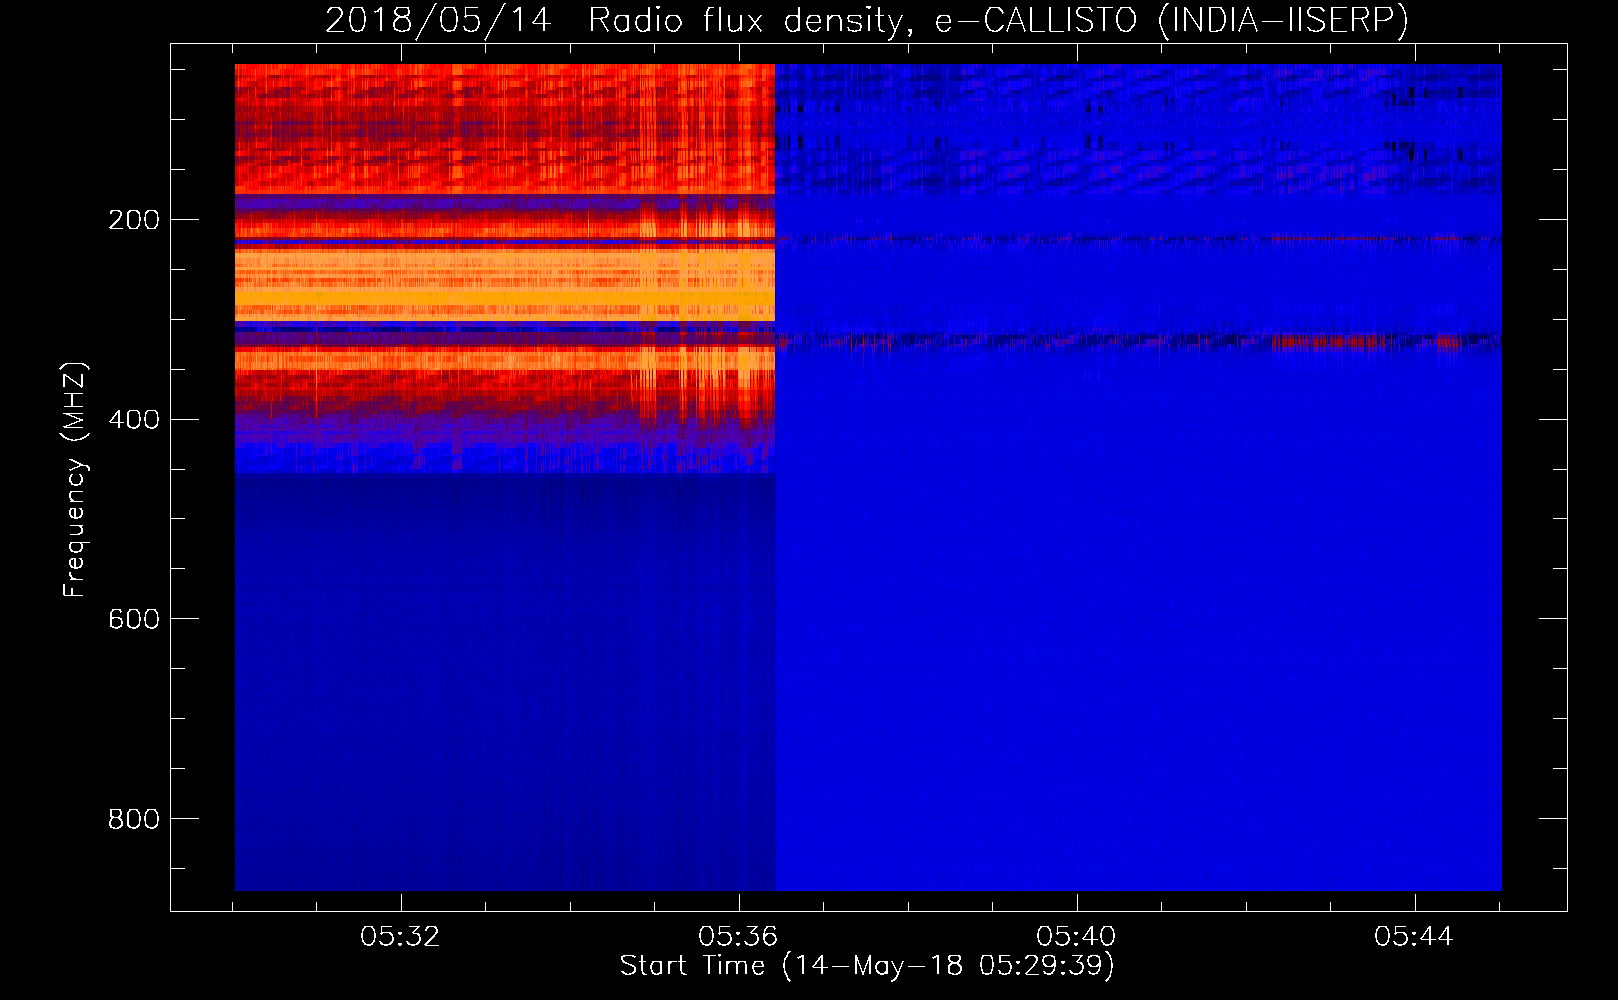The image size is (1618, 1000).
Task: Click the 05:44 time tick label
Action: point(1414,937)
